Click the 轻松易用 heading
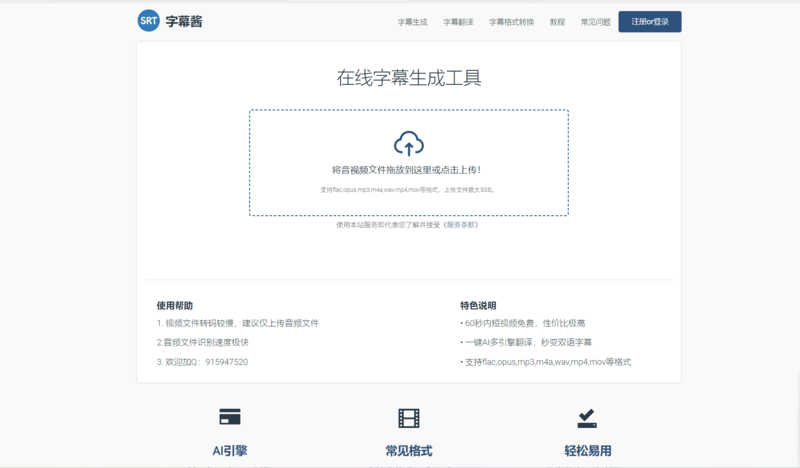The height and width of the screenshot is (468, 800). [x=588, y=451]
